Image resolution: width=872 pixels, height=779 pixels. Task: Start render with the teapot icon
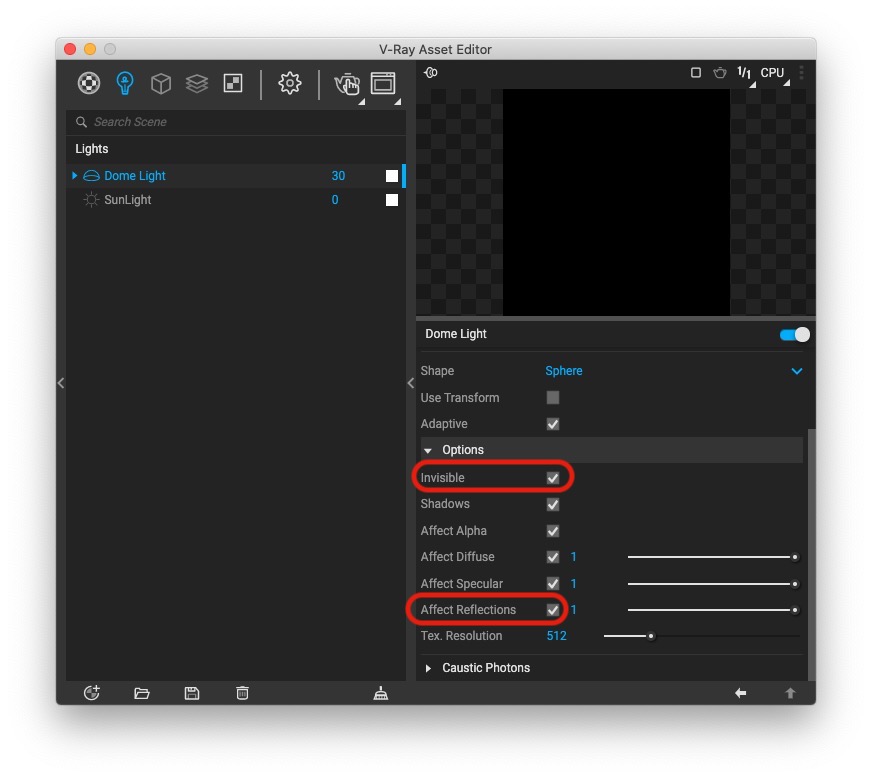click(x=347, y=85)
